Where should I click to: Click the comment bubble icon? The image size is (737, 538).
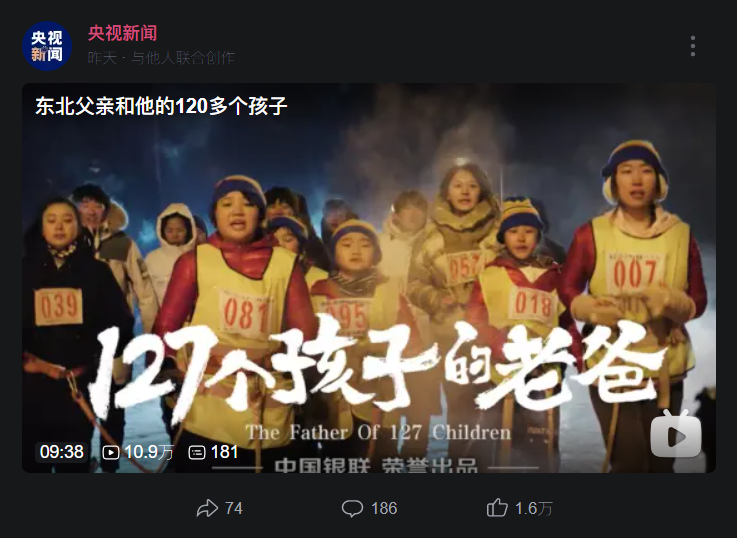[353, 508]
